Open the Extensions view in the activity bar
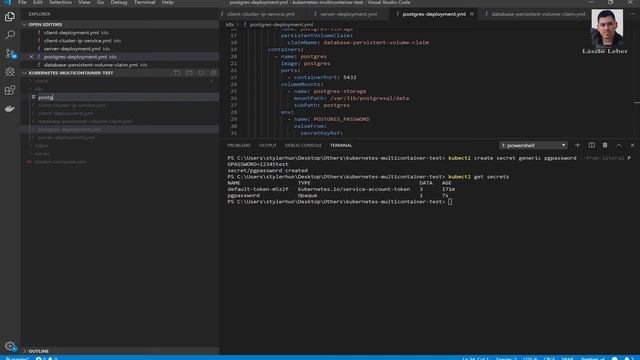640x360 pixels. (x=10, y=90)
